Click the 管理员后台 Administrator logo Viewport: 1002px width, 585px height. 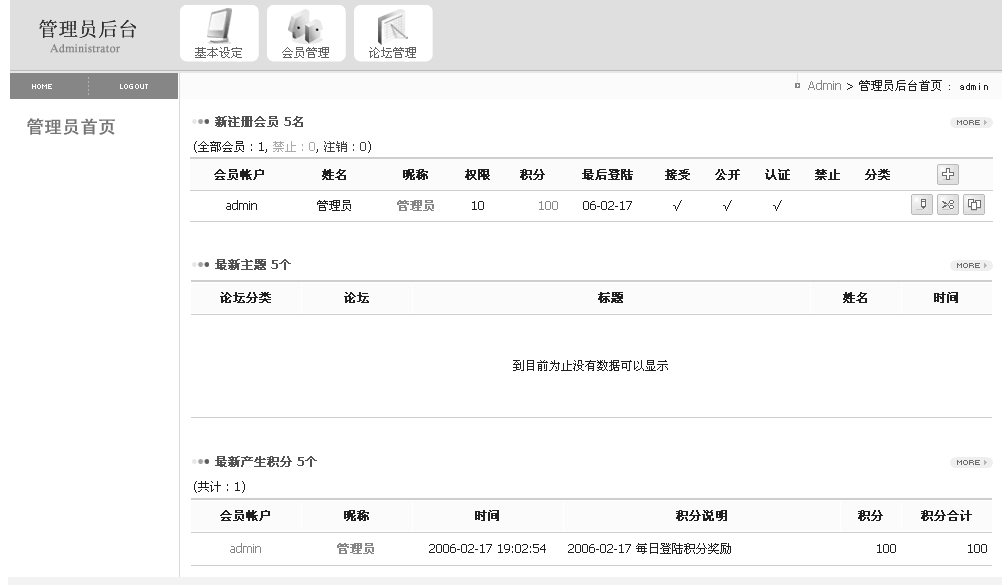click(x=87, y=34)
